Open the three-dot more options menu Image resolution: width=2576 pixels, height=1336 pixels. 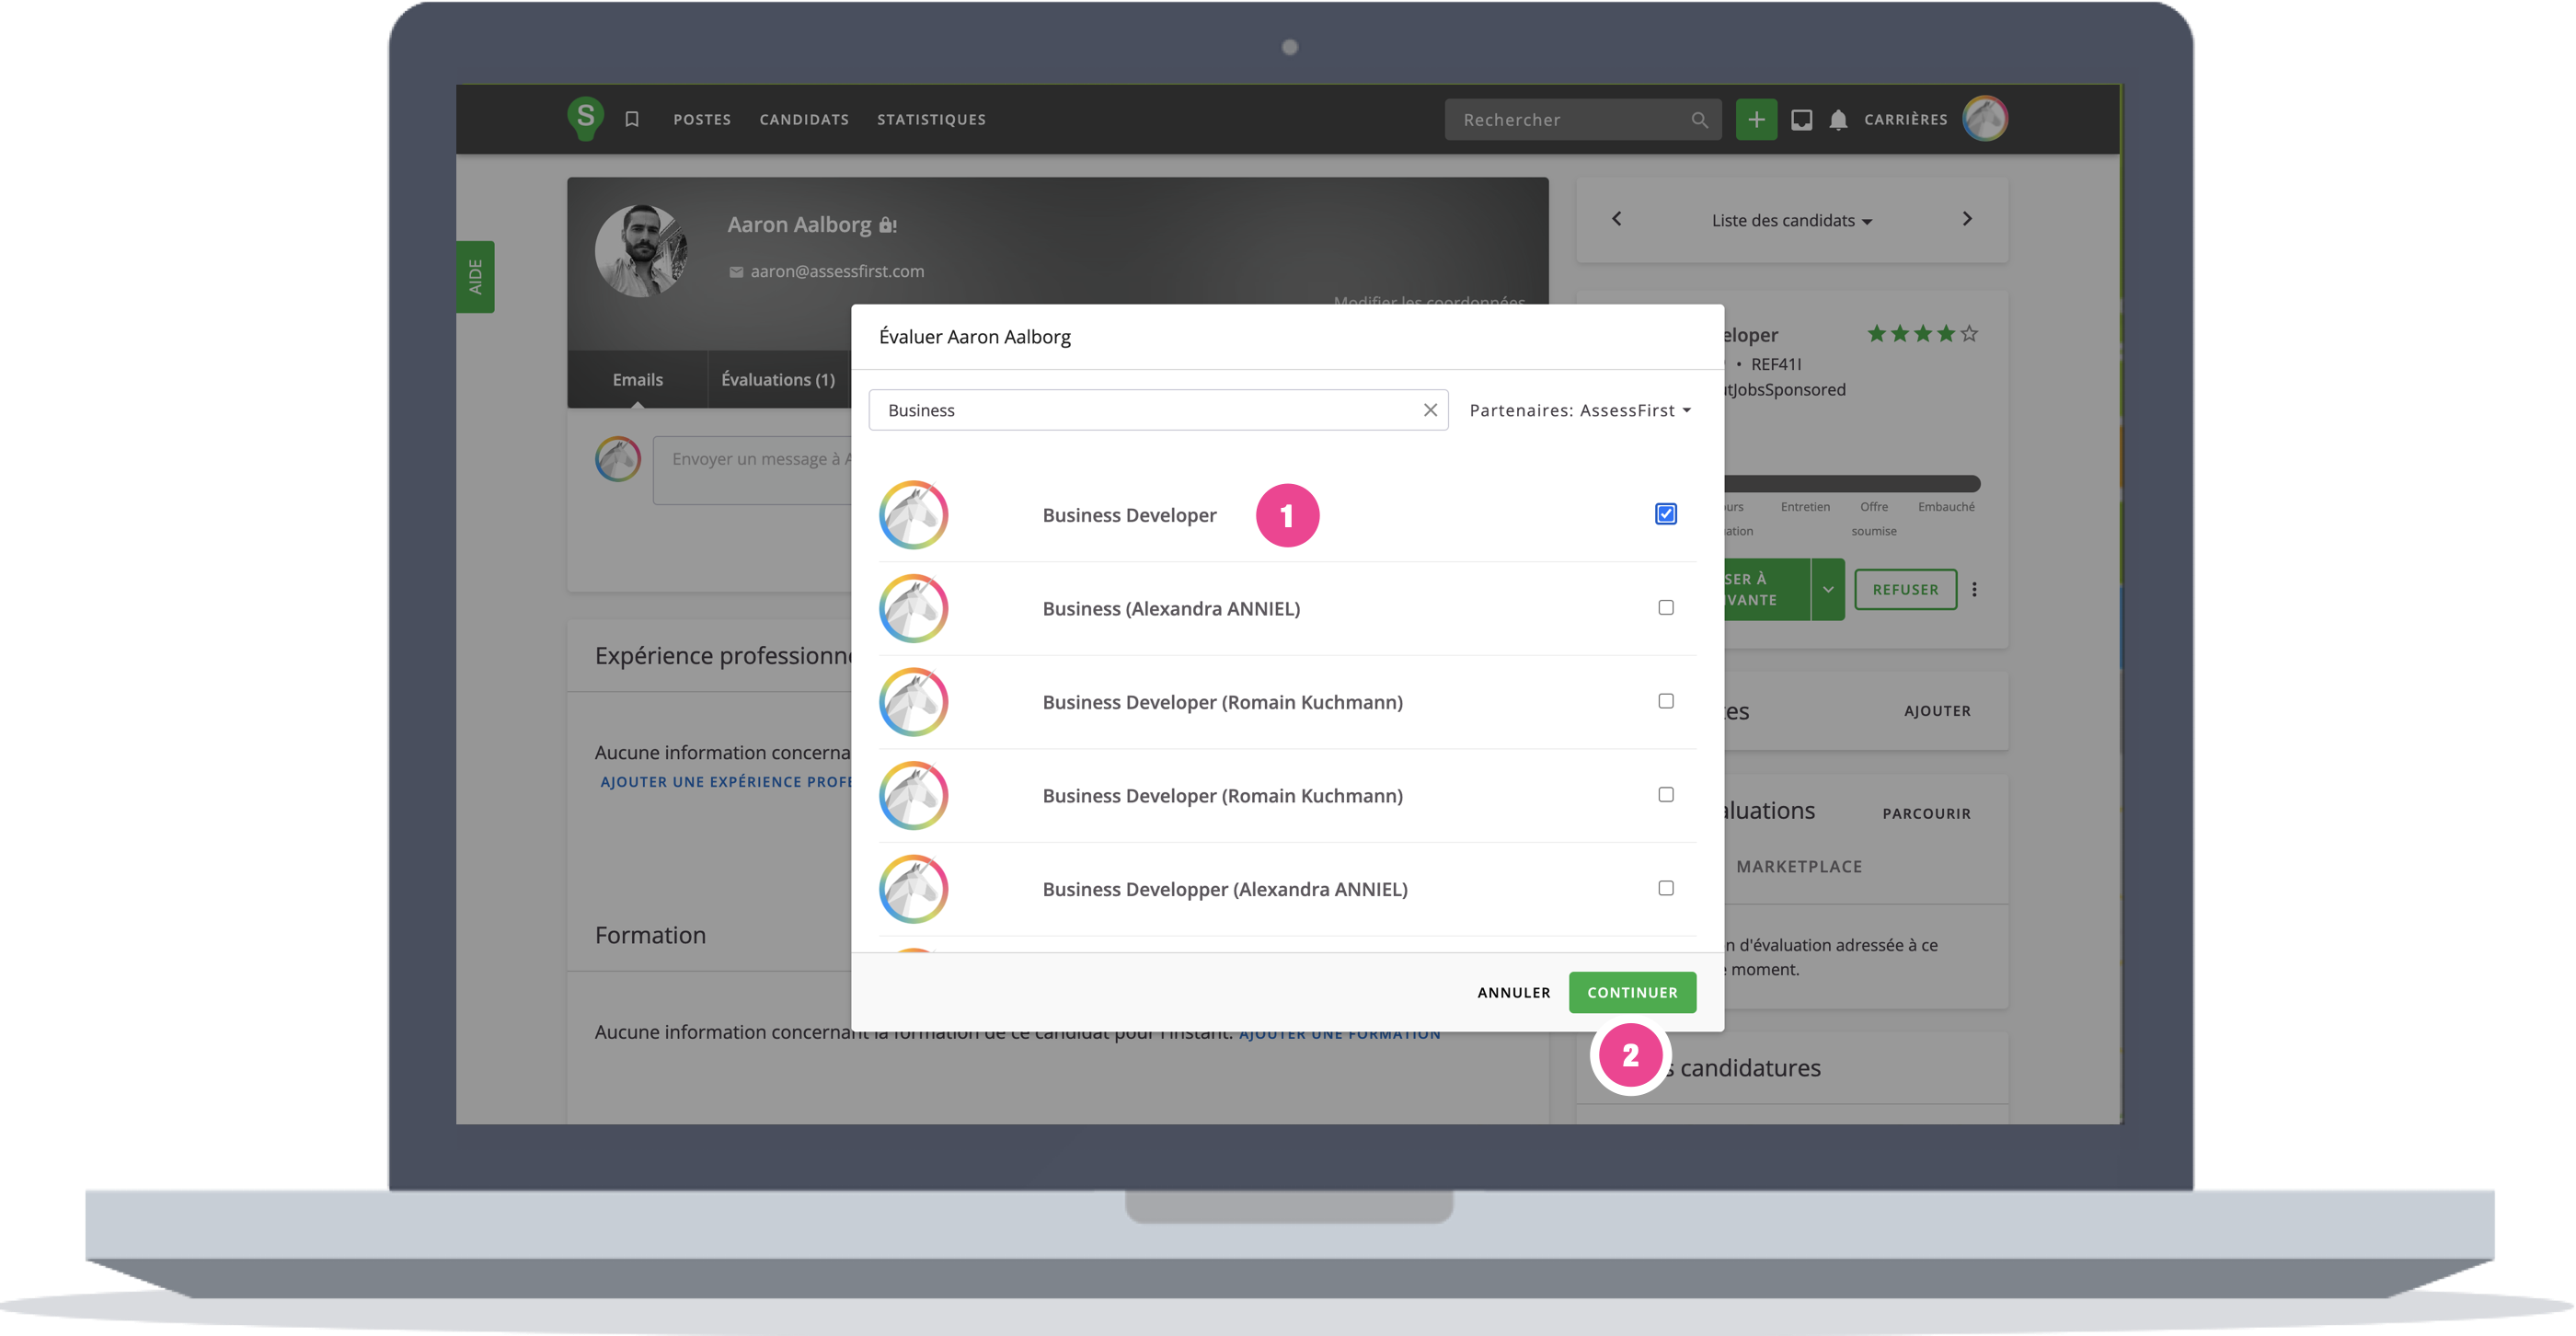[x=1974, y=589]
